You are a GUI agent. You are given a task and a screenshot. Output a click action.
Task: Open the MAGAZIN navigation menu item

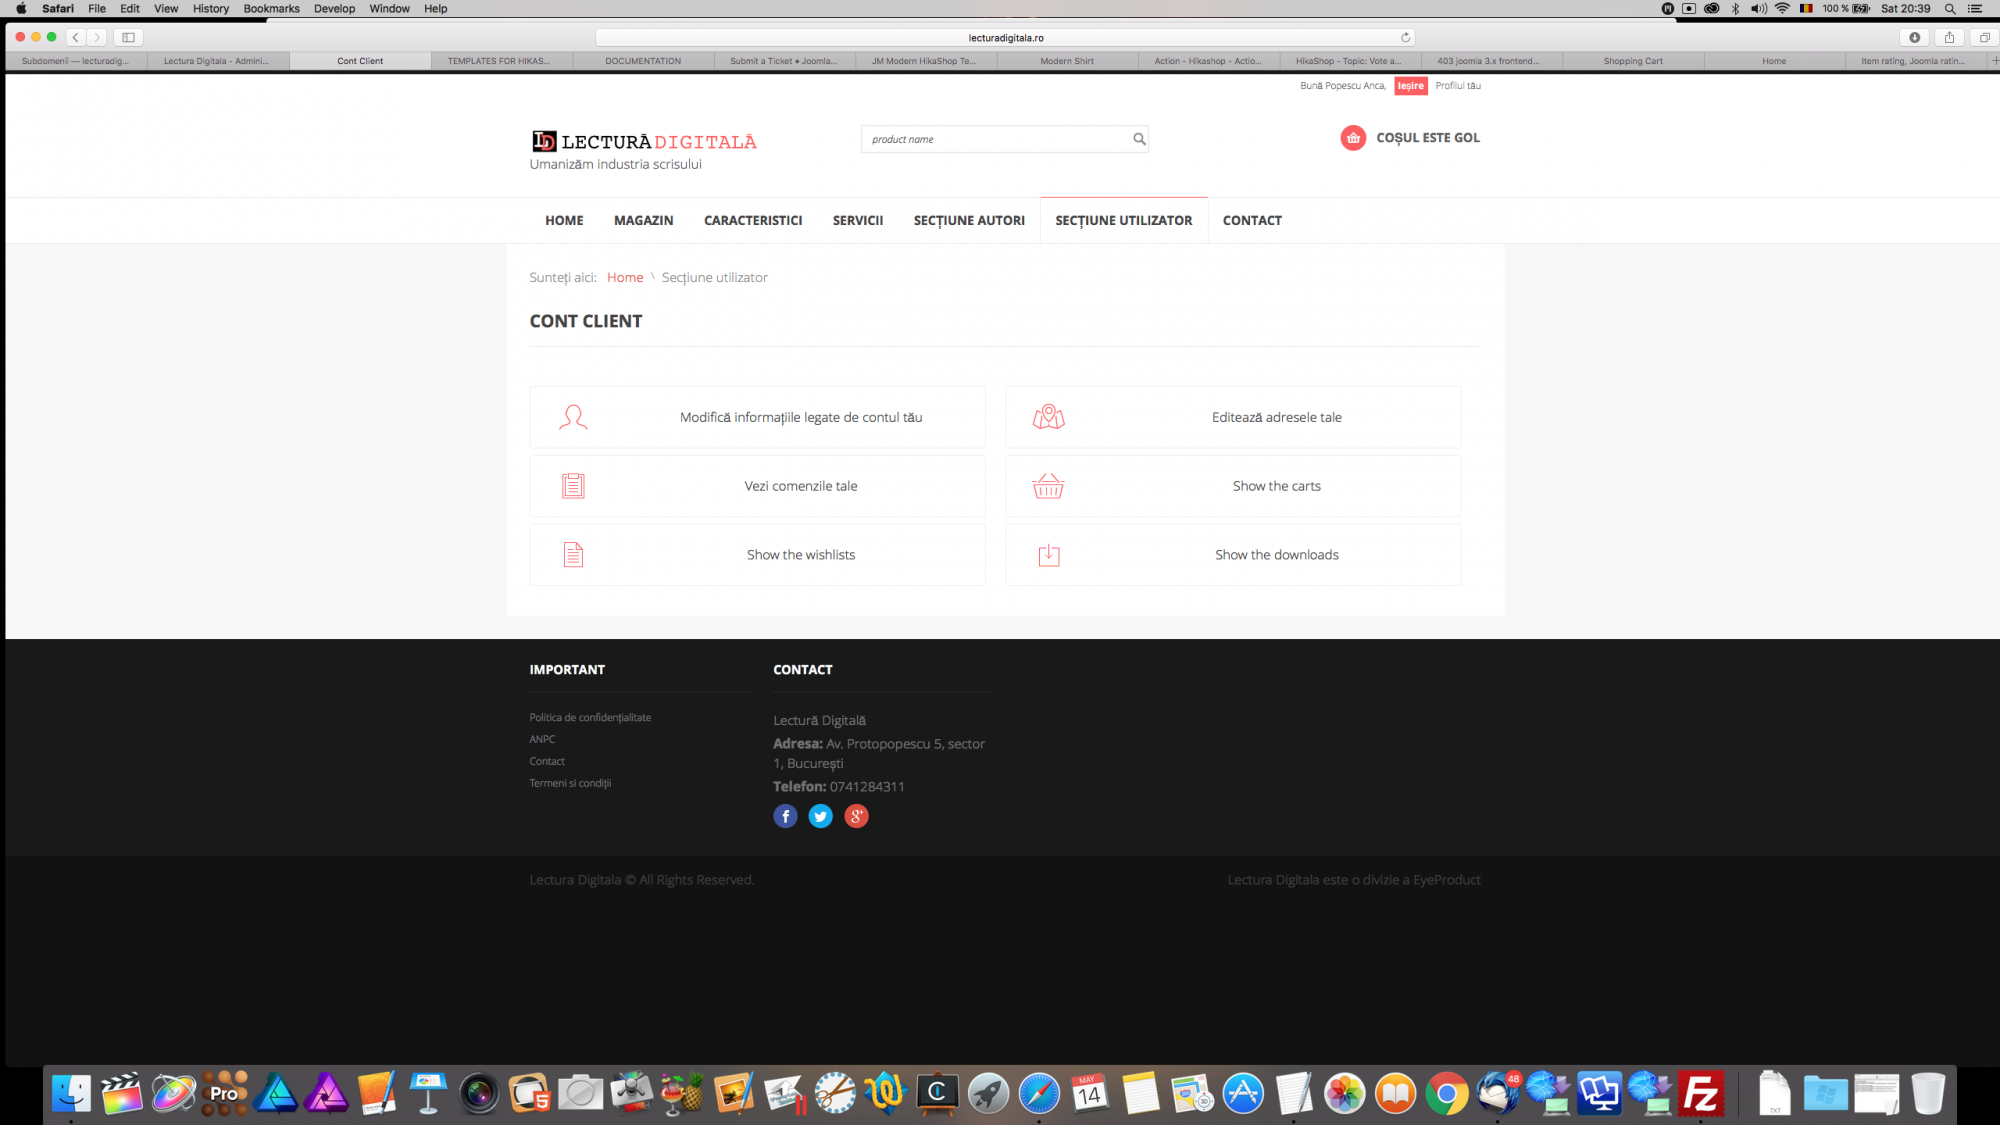point(643,221)
